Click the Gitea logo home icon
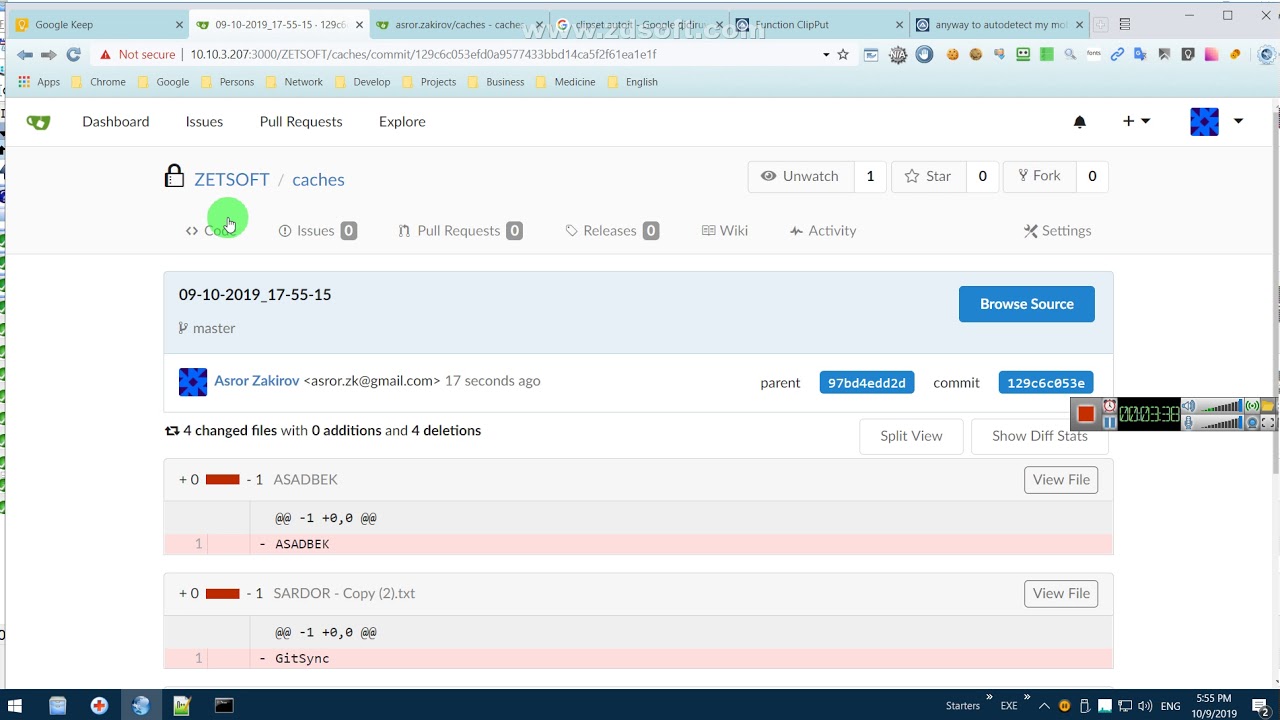The height and width of the screenshot is (720, 1280). point(38,122)
